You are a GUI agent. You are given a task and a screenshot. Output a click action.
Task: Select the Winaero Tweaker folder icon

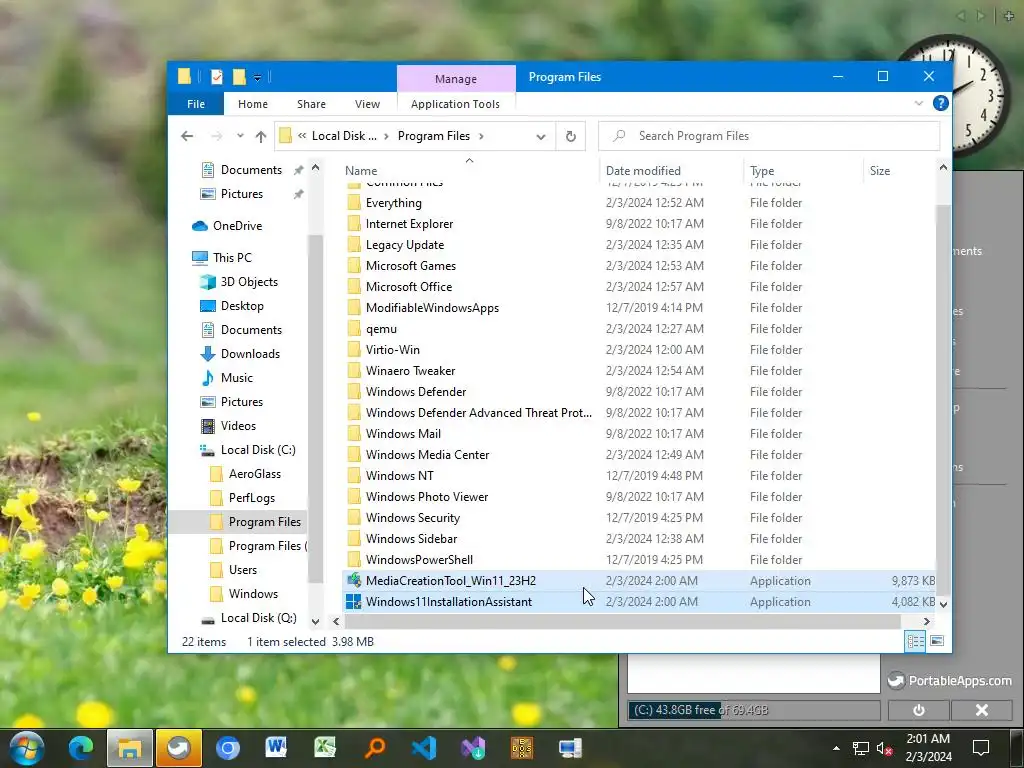click(x=354, y=370)
